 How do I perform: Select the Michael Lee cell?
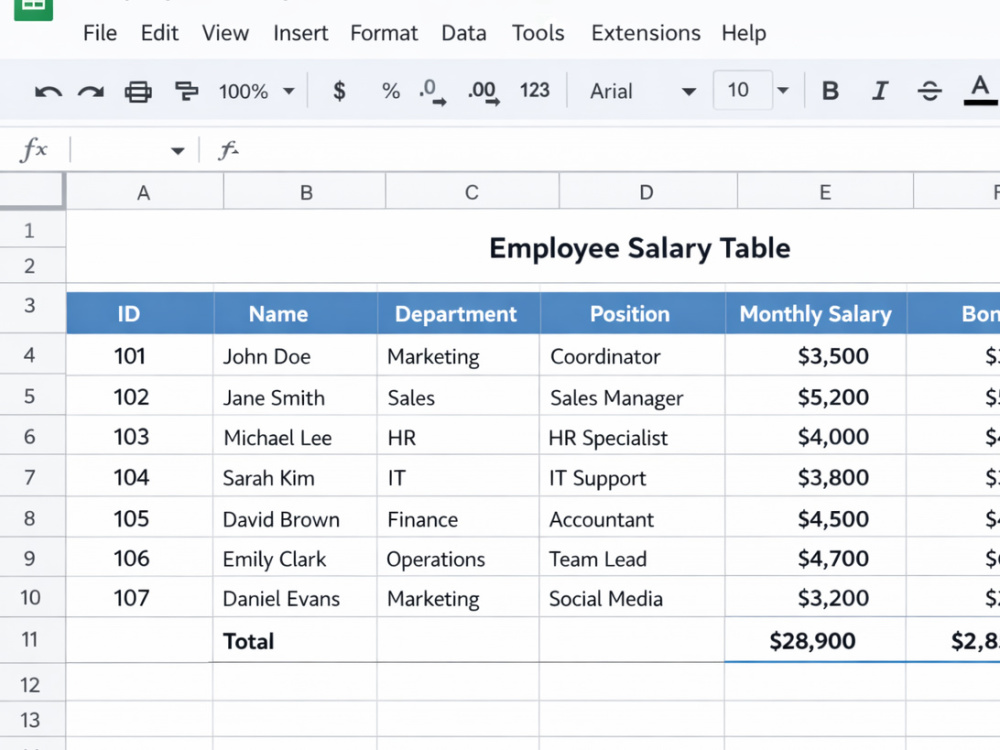click(295, 437)
